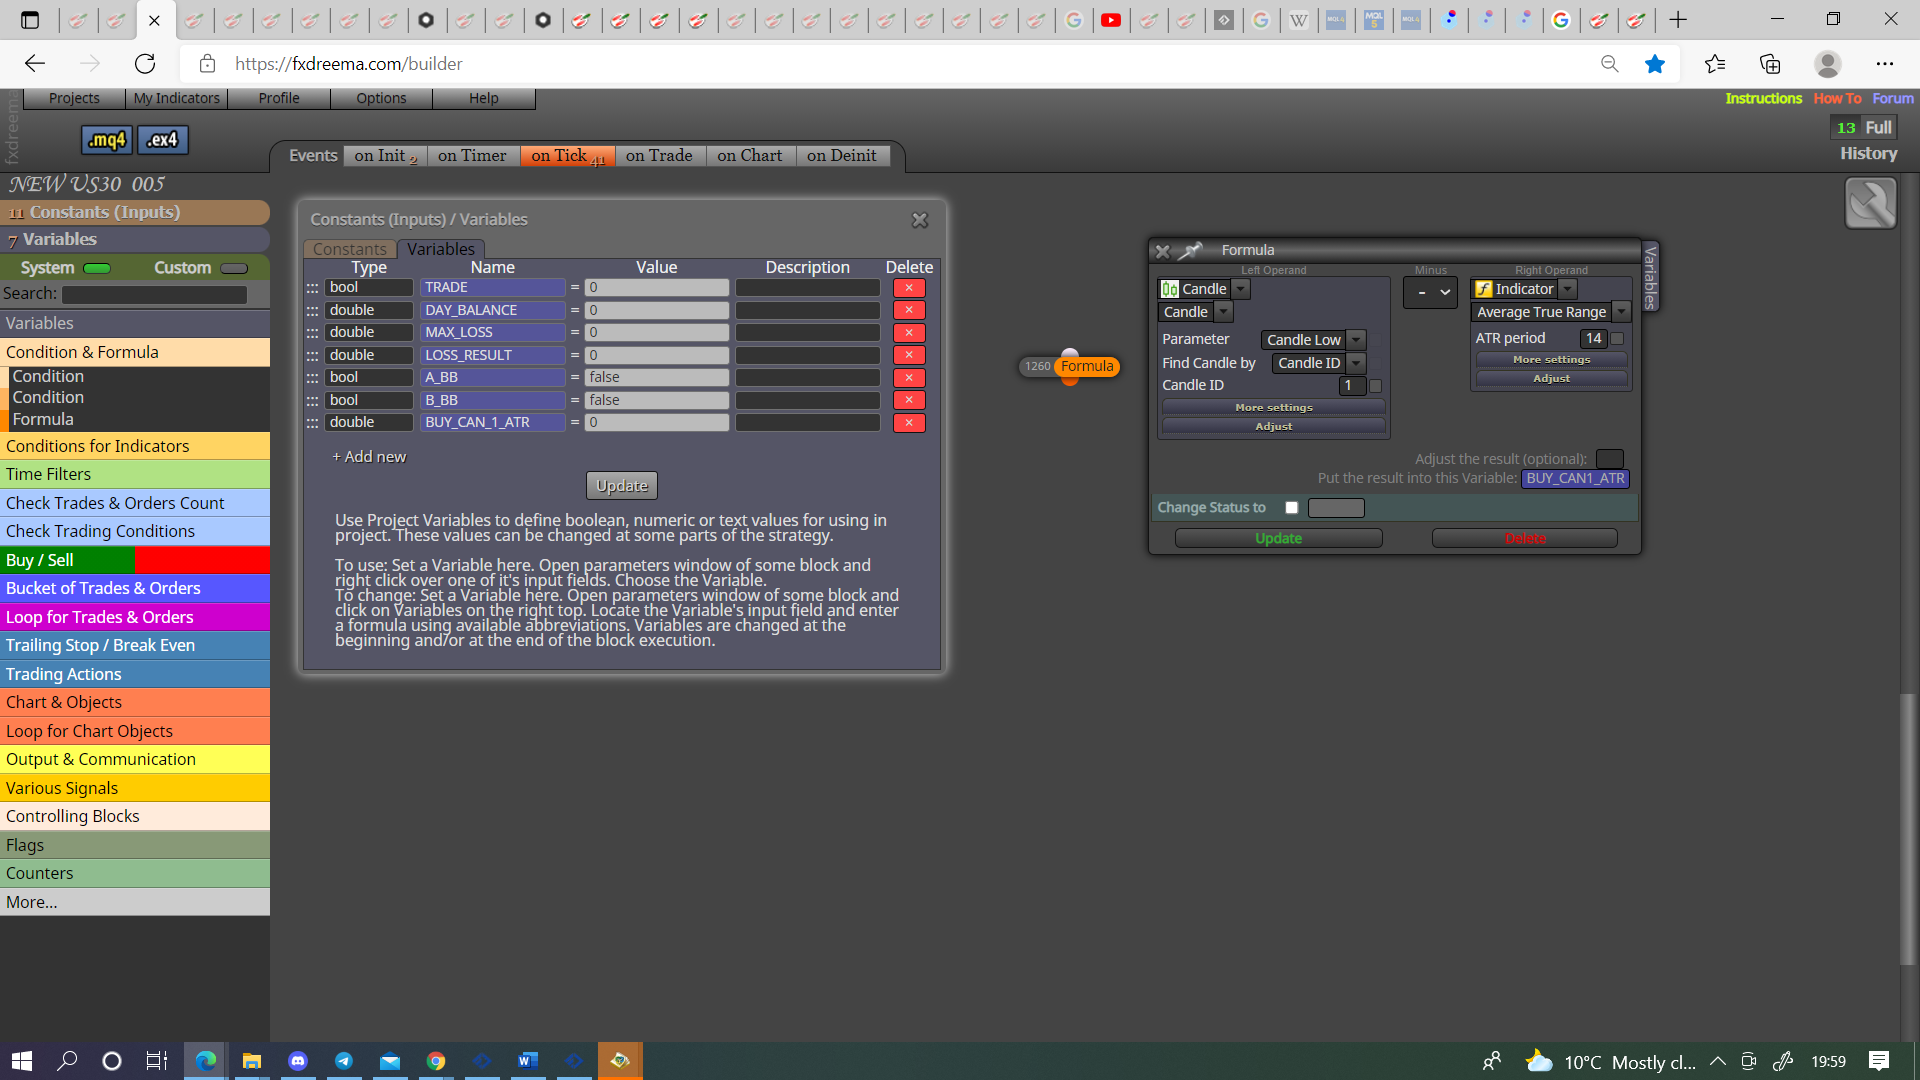Open the Right Operand Indicator dropdown
The height and width of the screenshot is (1080, 1920).
click(x=1568, y=289)
